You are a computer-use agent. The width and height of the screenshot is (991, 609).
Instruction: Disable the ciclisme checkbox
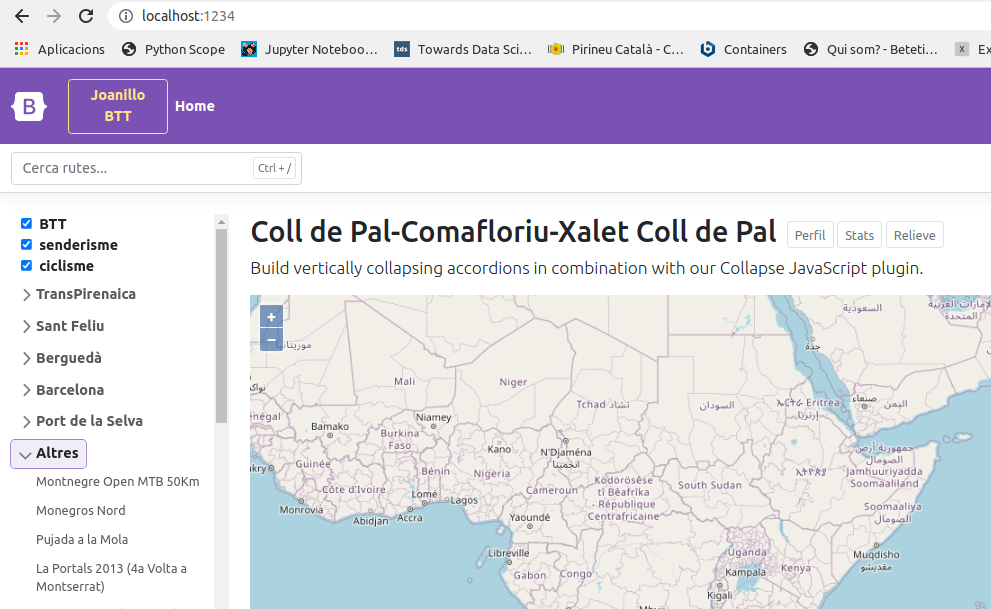[27, 266]
